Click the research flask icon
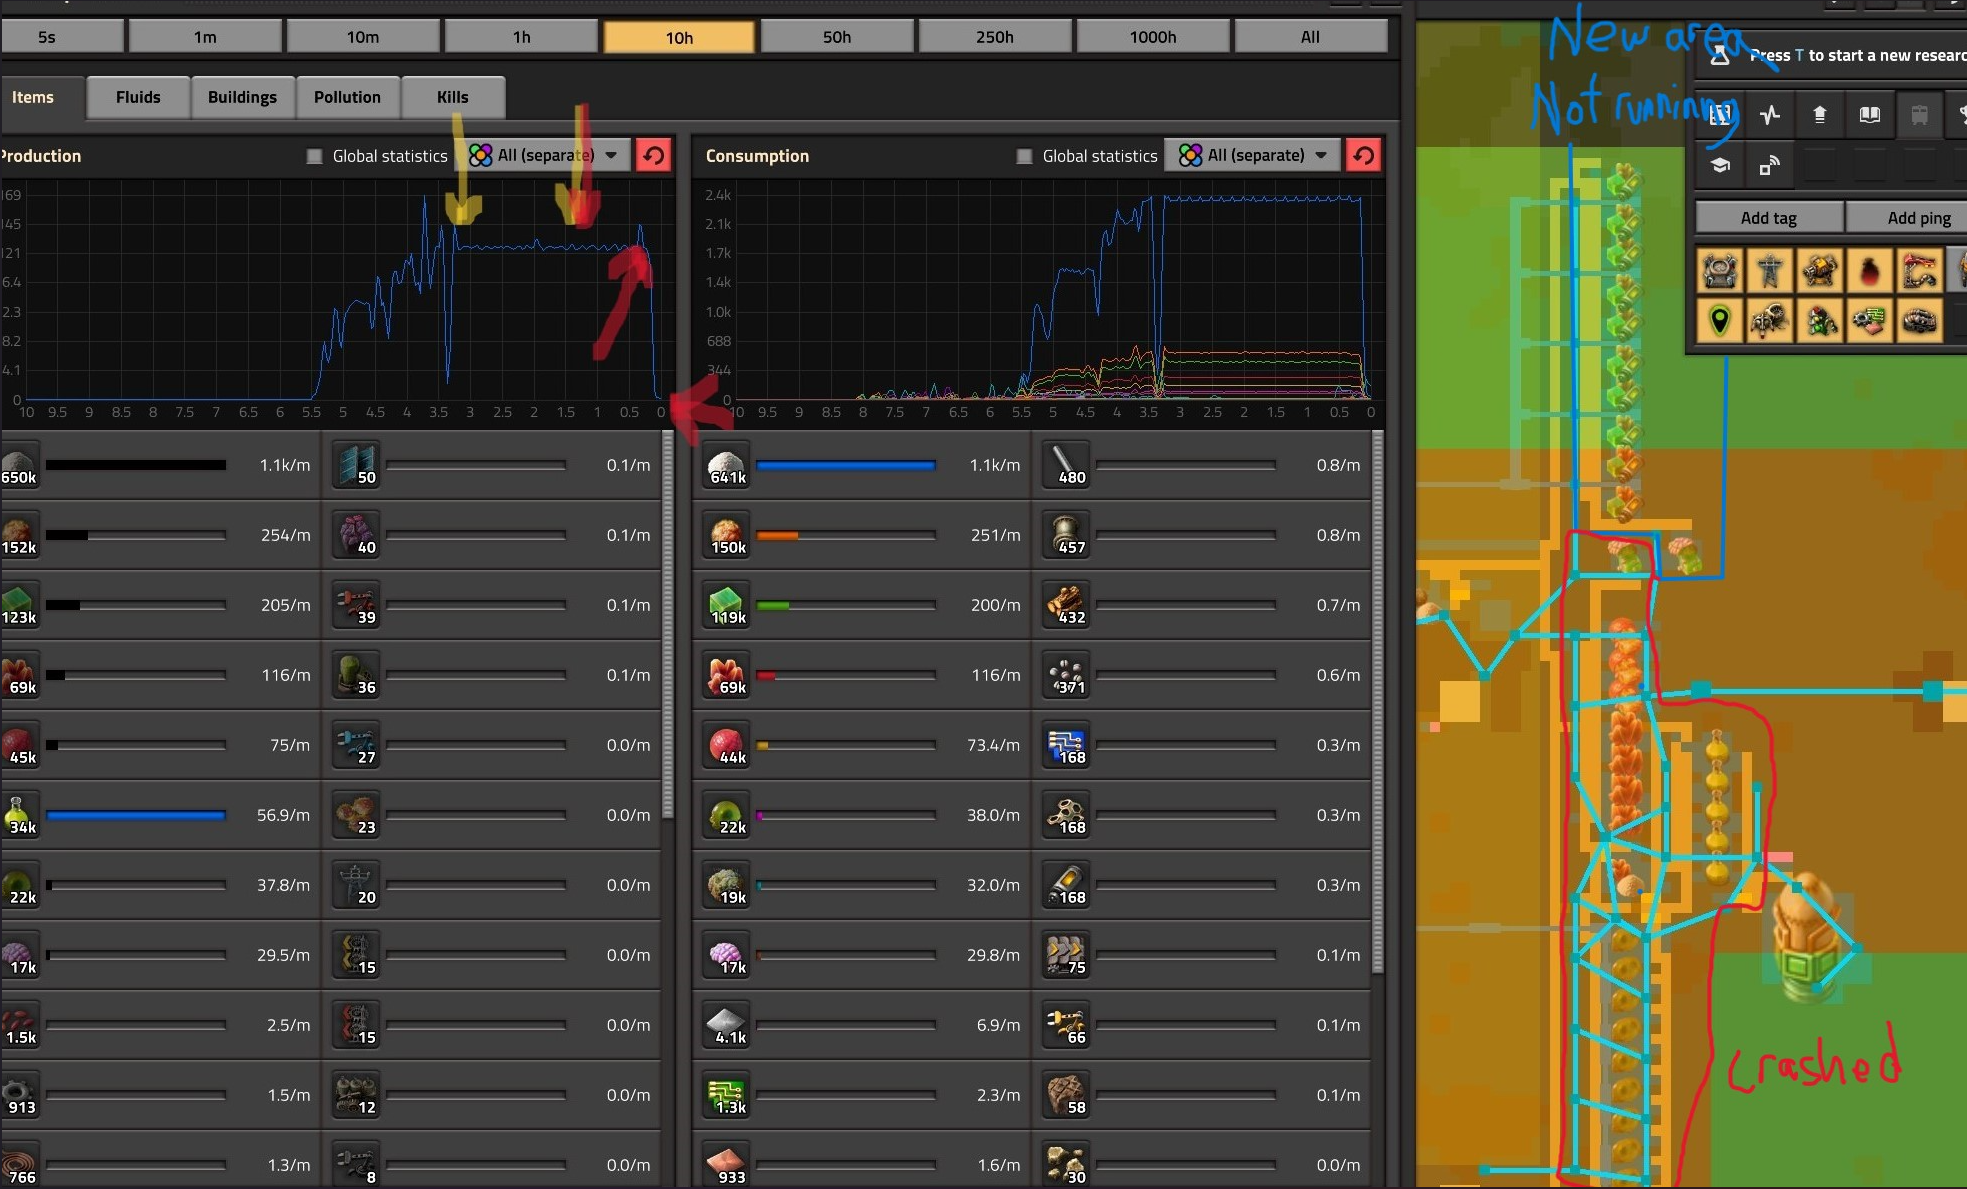This screenshot has width=1967, height=1189. tap(1720, 55)
